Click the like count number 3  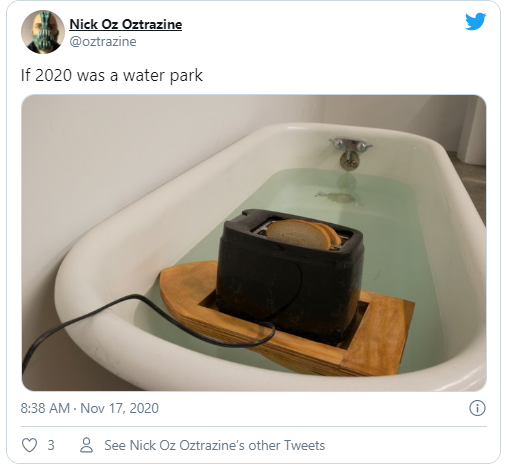coord(51,445)
